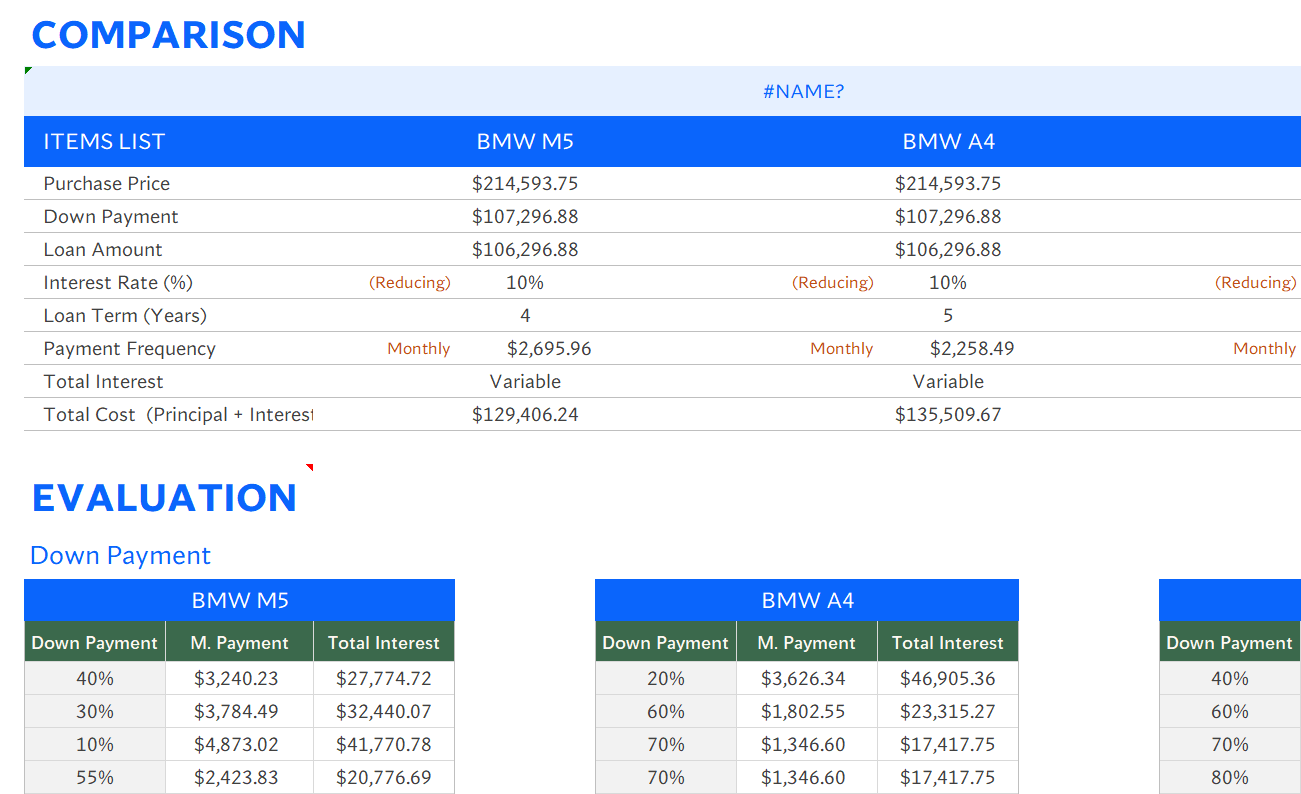The width and height of the screenshot is (1301, 794).
Task: Select the $32,440.07 cell
Action: click(x=384, y=711)
